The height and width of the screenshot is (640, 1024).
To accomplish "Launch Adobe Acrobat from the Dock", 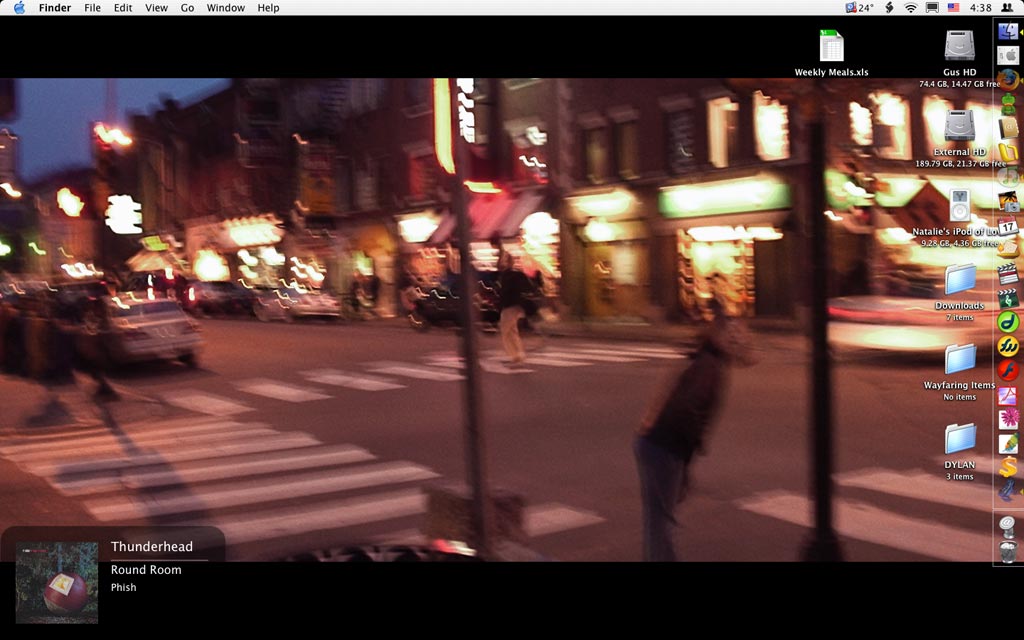I will [x=1008, y=394].
